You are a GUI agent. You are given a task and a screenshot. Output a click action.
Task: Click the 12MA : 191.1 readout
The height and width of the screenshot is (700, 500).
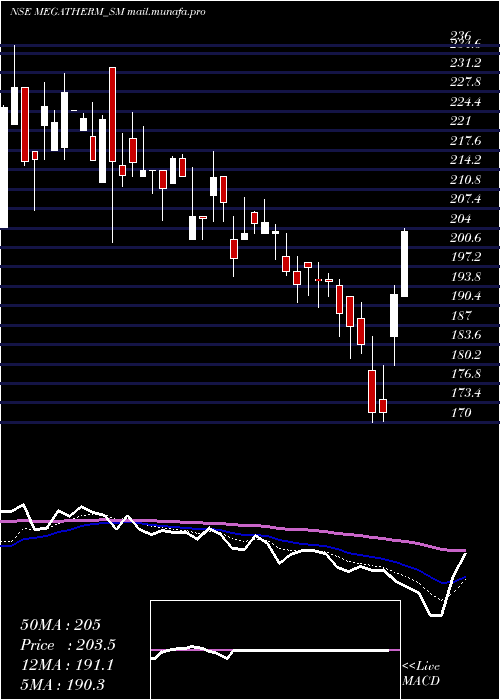point(67,665)
